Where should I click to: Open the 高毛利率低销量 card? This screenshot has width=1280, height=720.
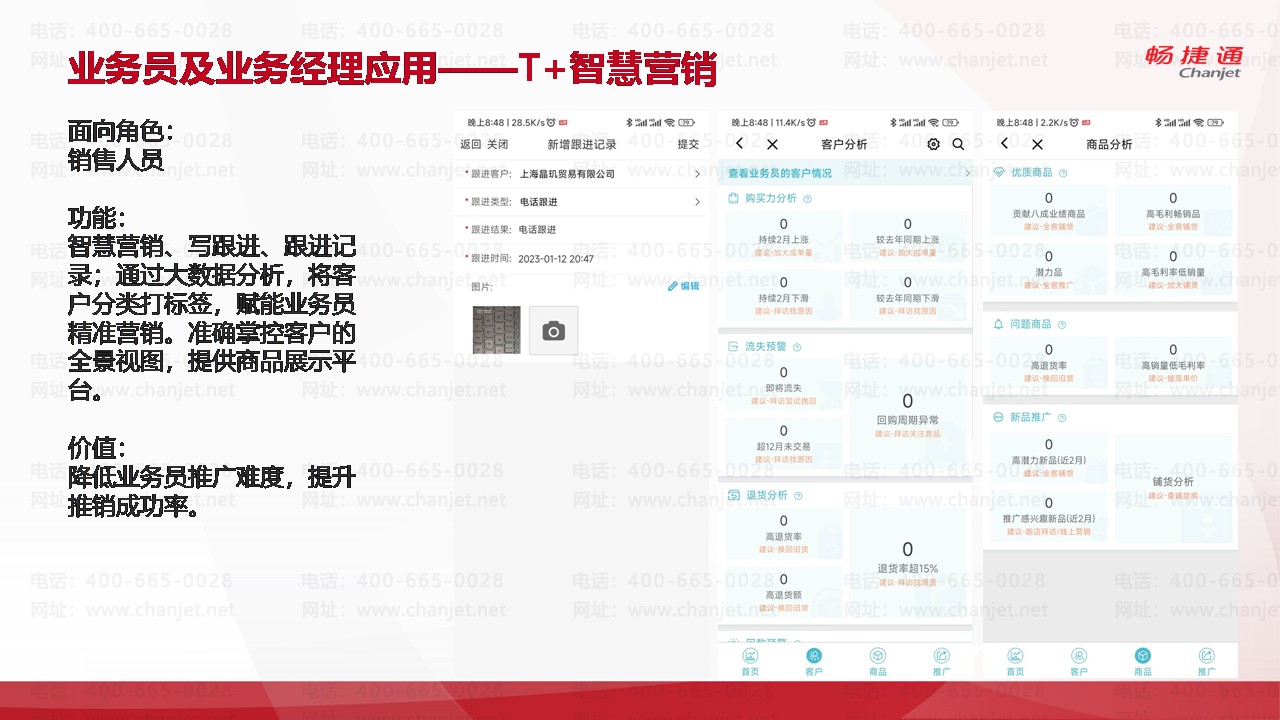click(1173, 269)
